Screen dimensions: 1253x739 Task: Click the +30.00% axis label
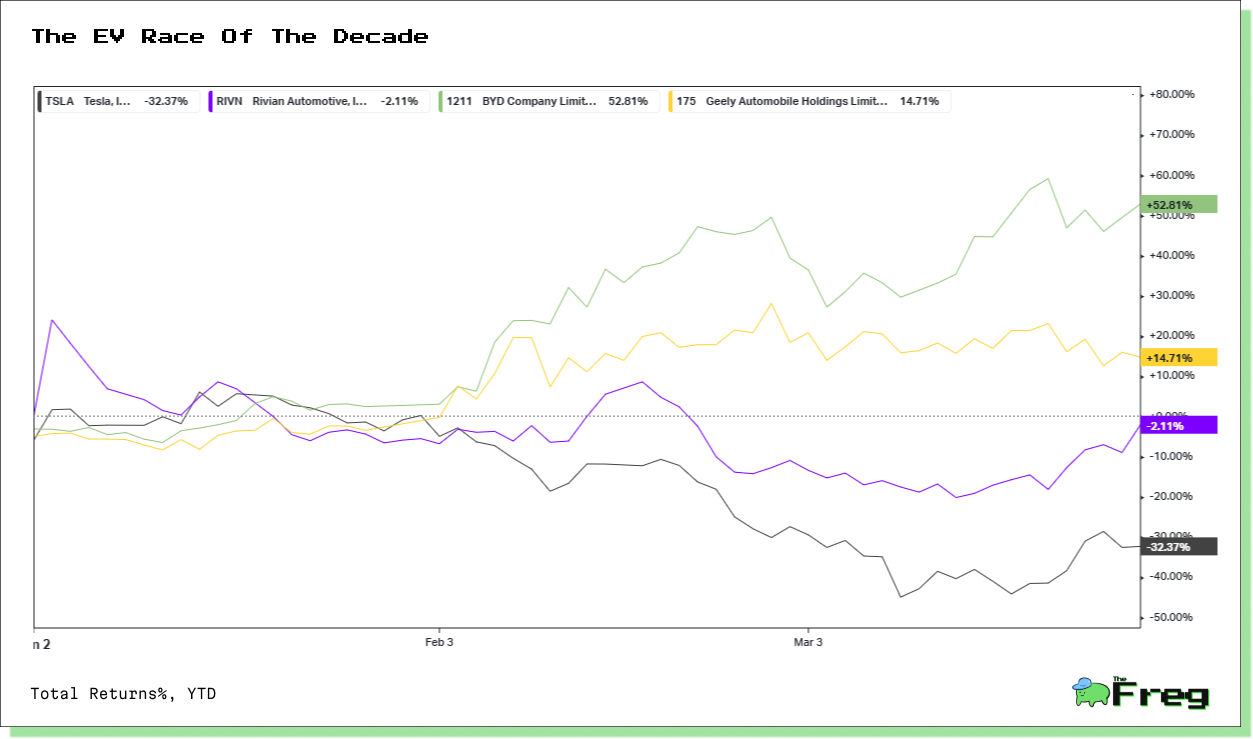[x=1172, y=295]
